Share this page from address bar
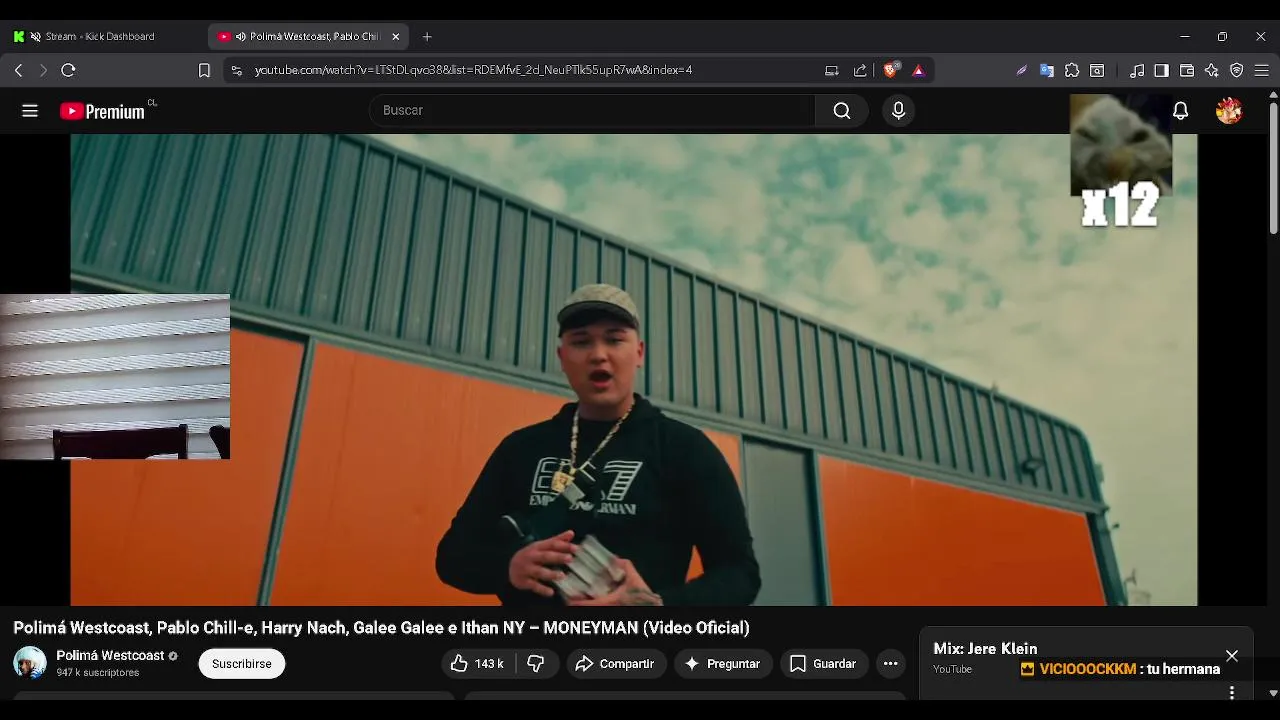Screen dimensions: 1280x720 click(860, 70)
